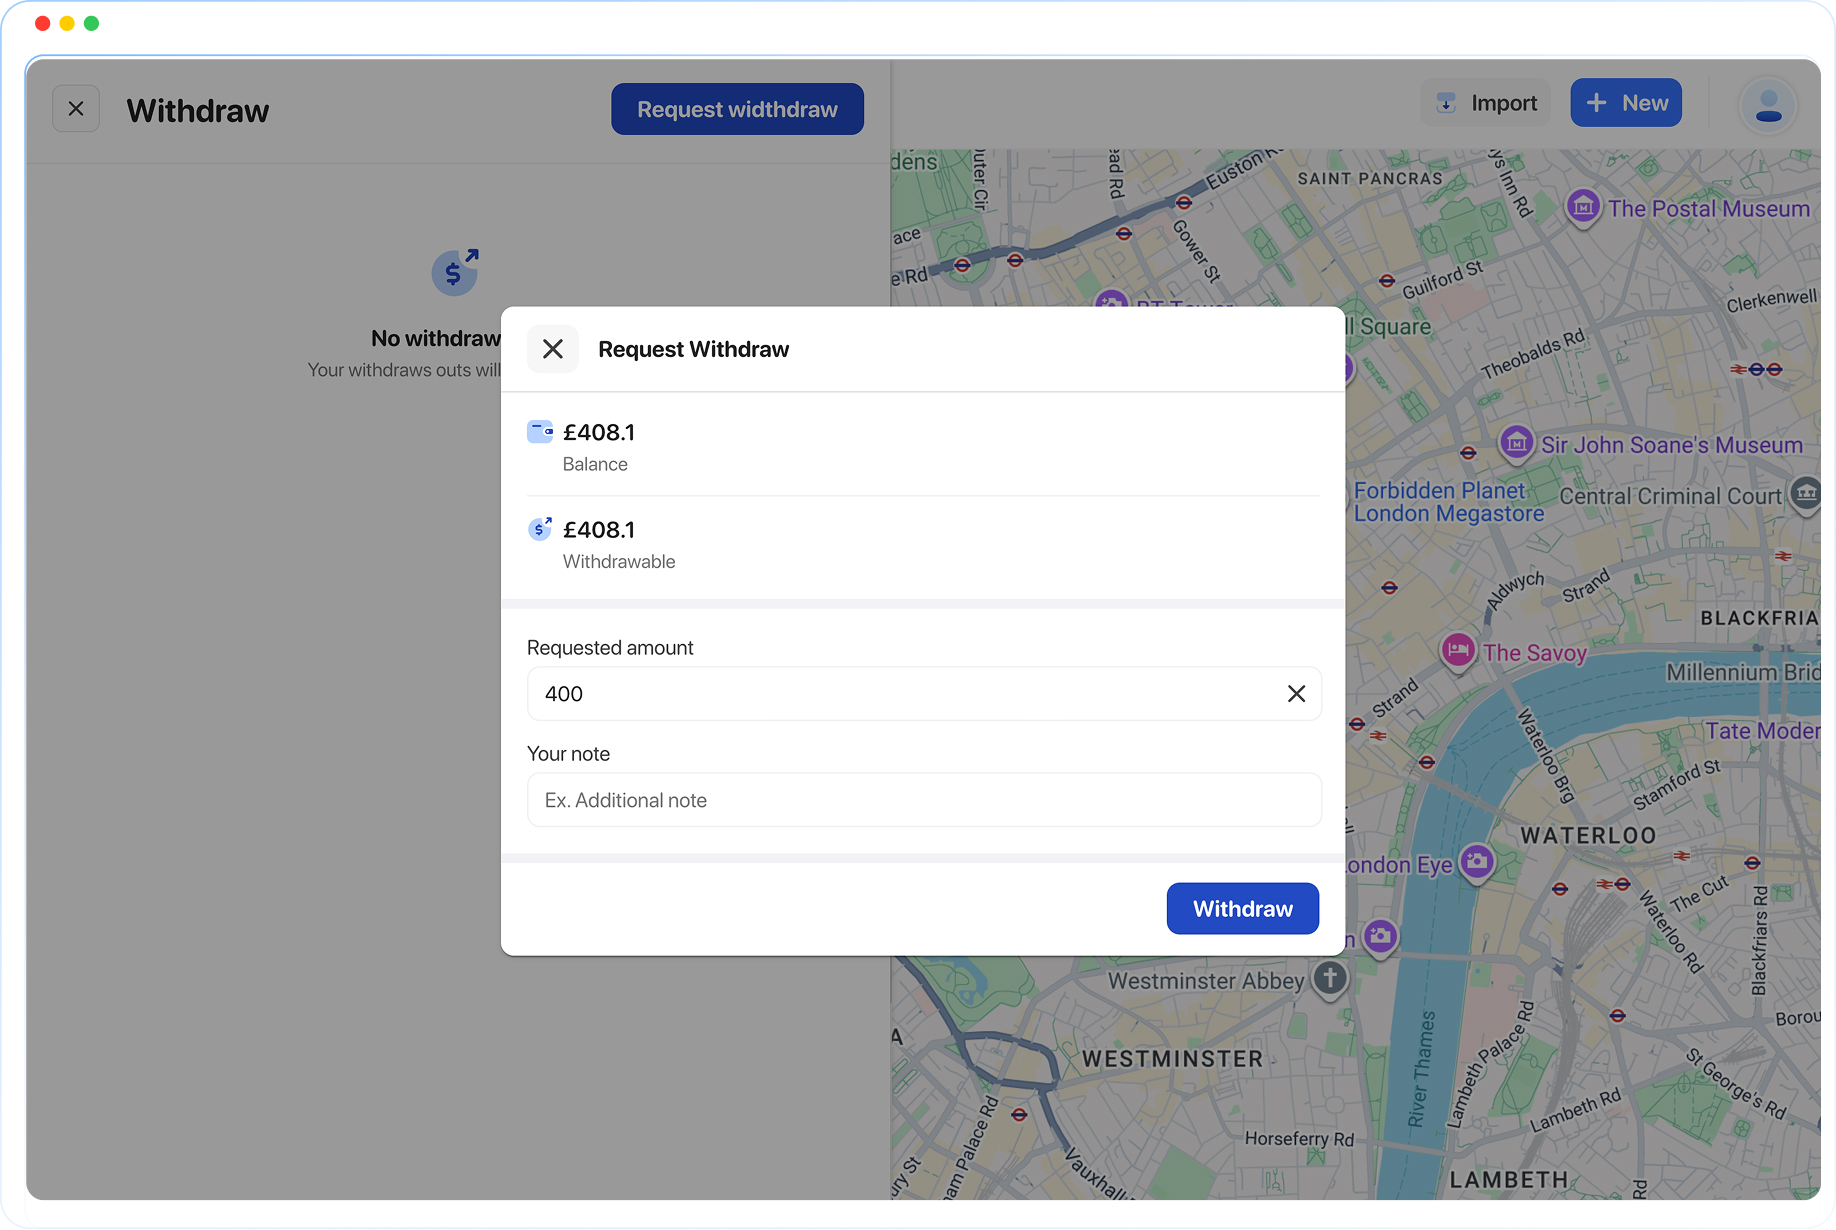Viewport: 1836px width, 1230px height.
Task: Click the Central Criminal Court marker
Action: pyautogui.click(x=1806, y=494)
